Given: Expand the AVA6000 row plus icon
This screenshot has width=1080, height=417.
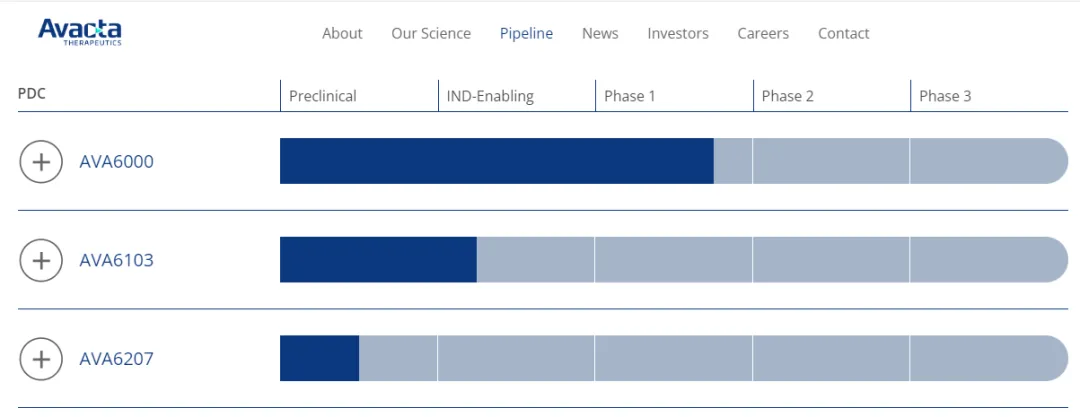Looking at the screenshot, I should [41, 162].
